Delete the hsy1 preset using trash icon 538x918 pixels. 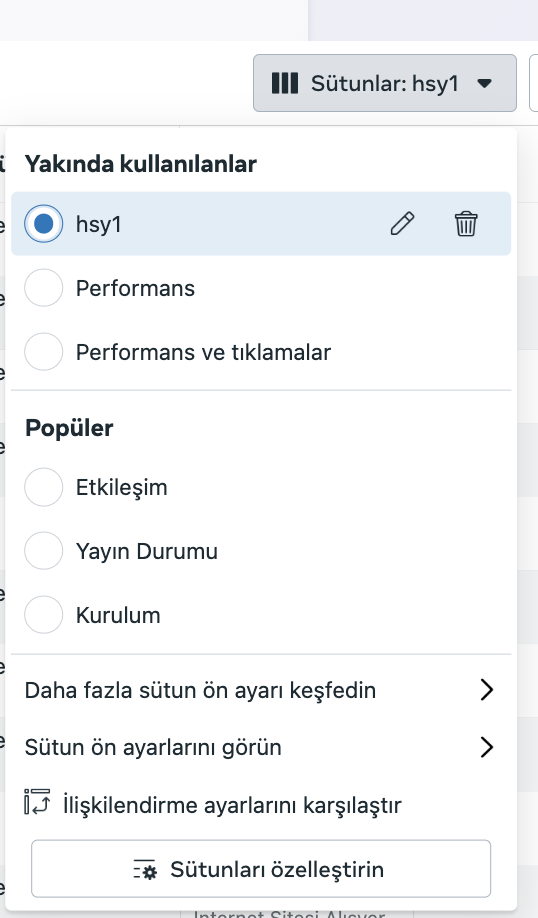pos(466,224)
